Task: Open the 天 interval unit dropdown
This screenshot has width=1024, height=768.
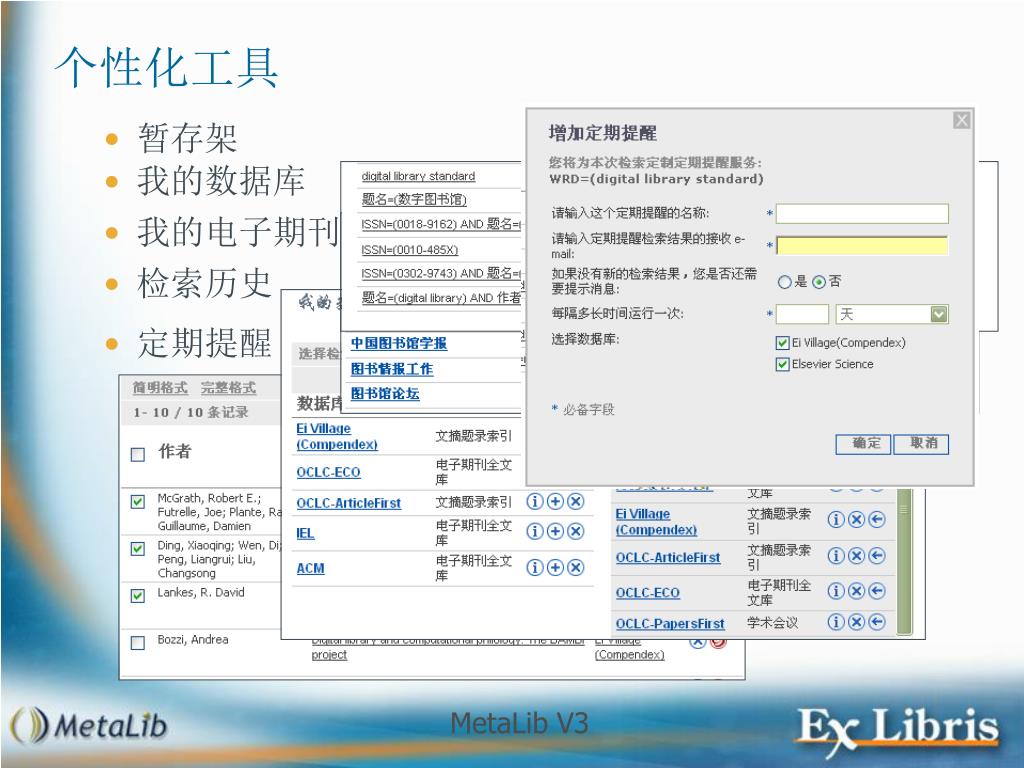Action: (x=938, y=314)
